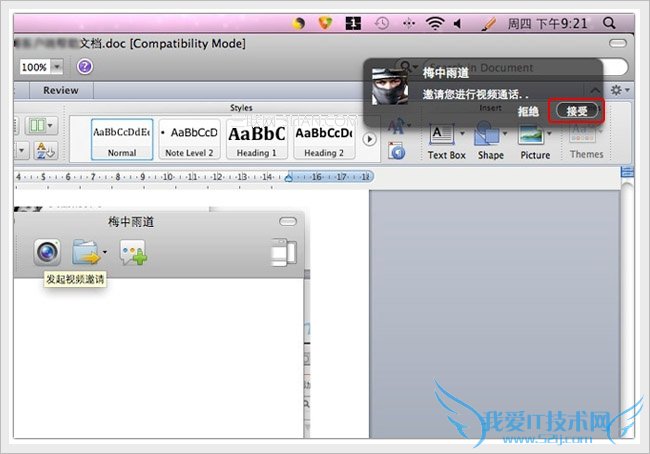Screen dimensions: 650x454
Task: Apply the Note Level 2 style
Action: [189, 139]
